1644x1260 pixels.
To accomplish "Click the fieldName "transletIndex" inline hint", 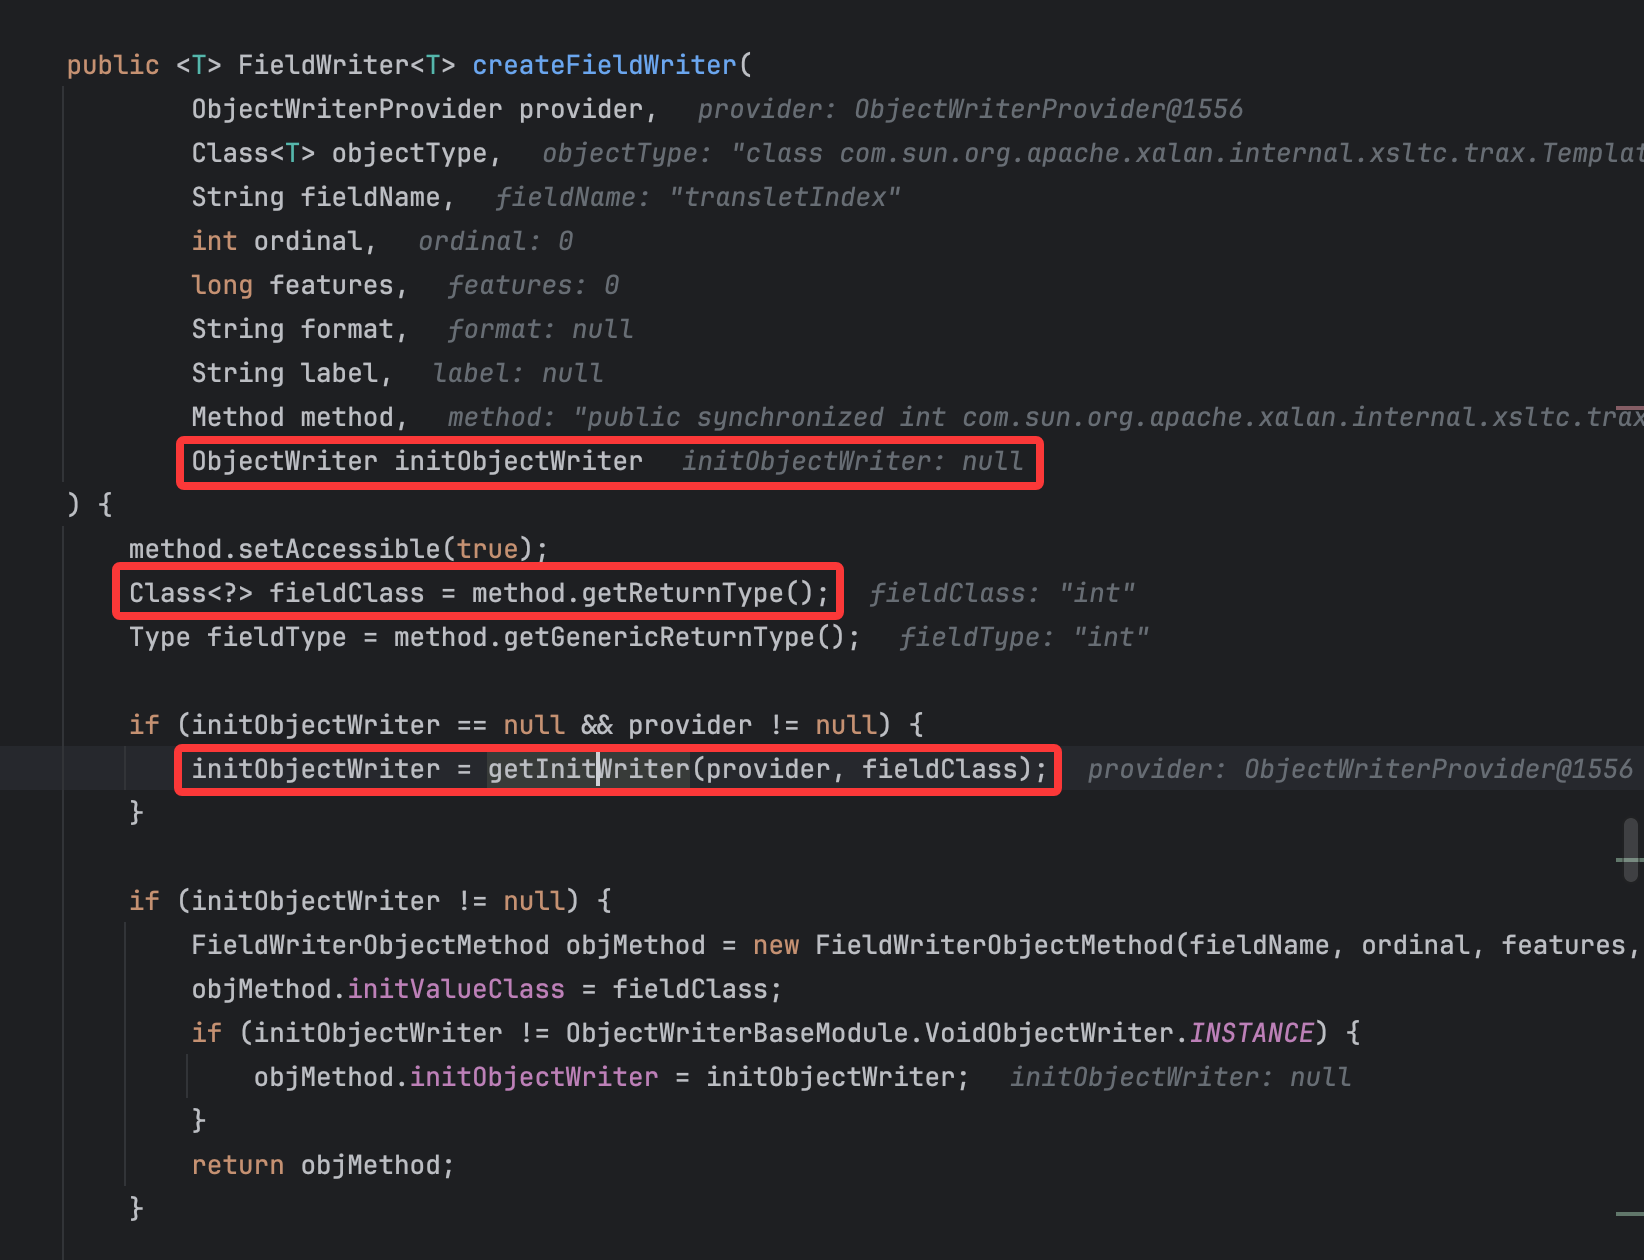I will click(697, 197).
